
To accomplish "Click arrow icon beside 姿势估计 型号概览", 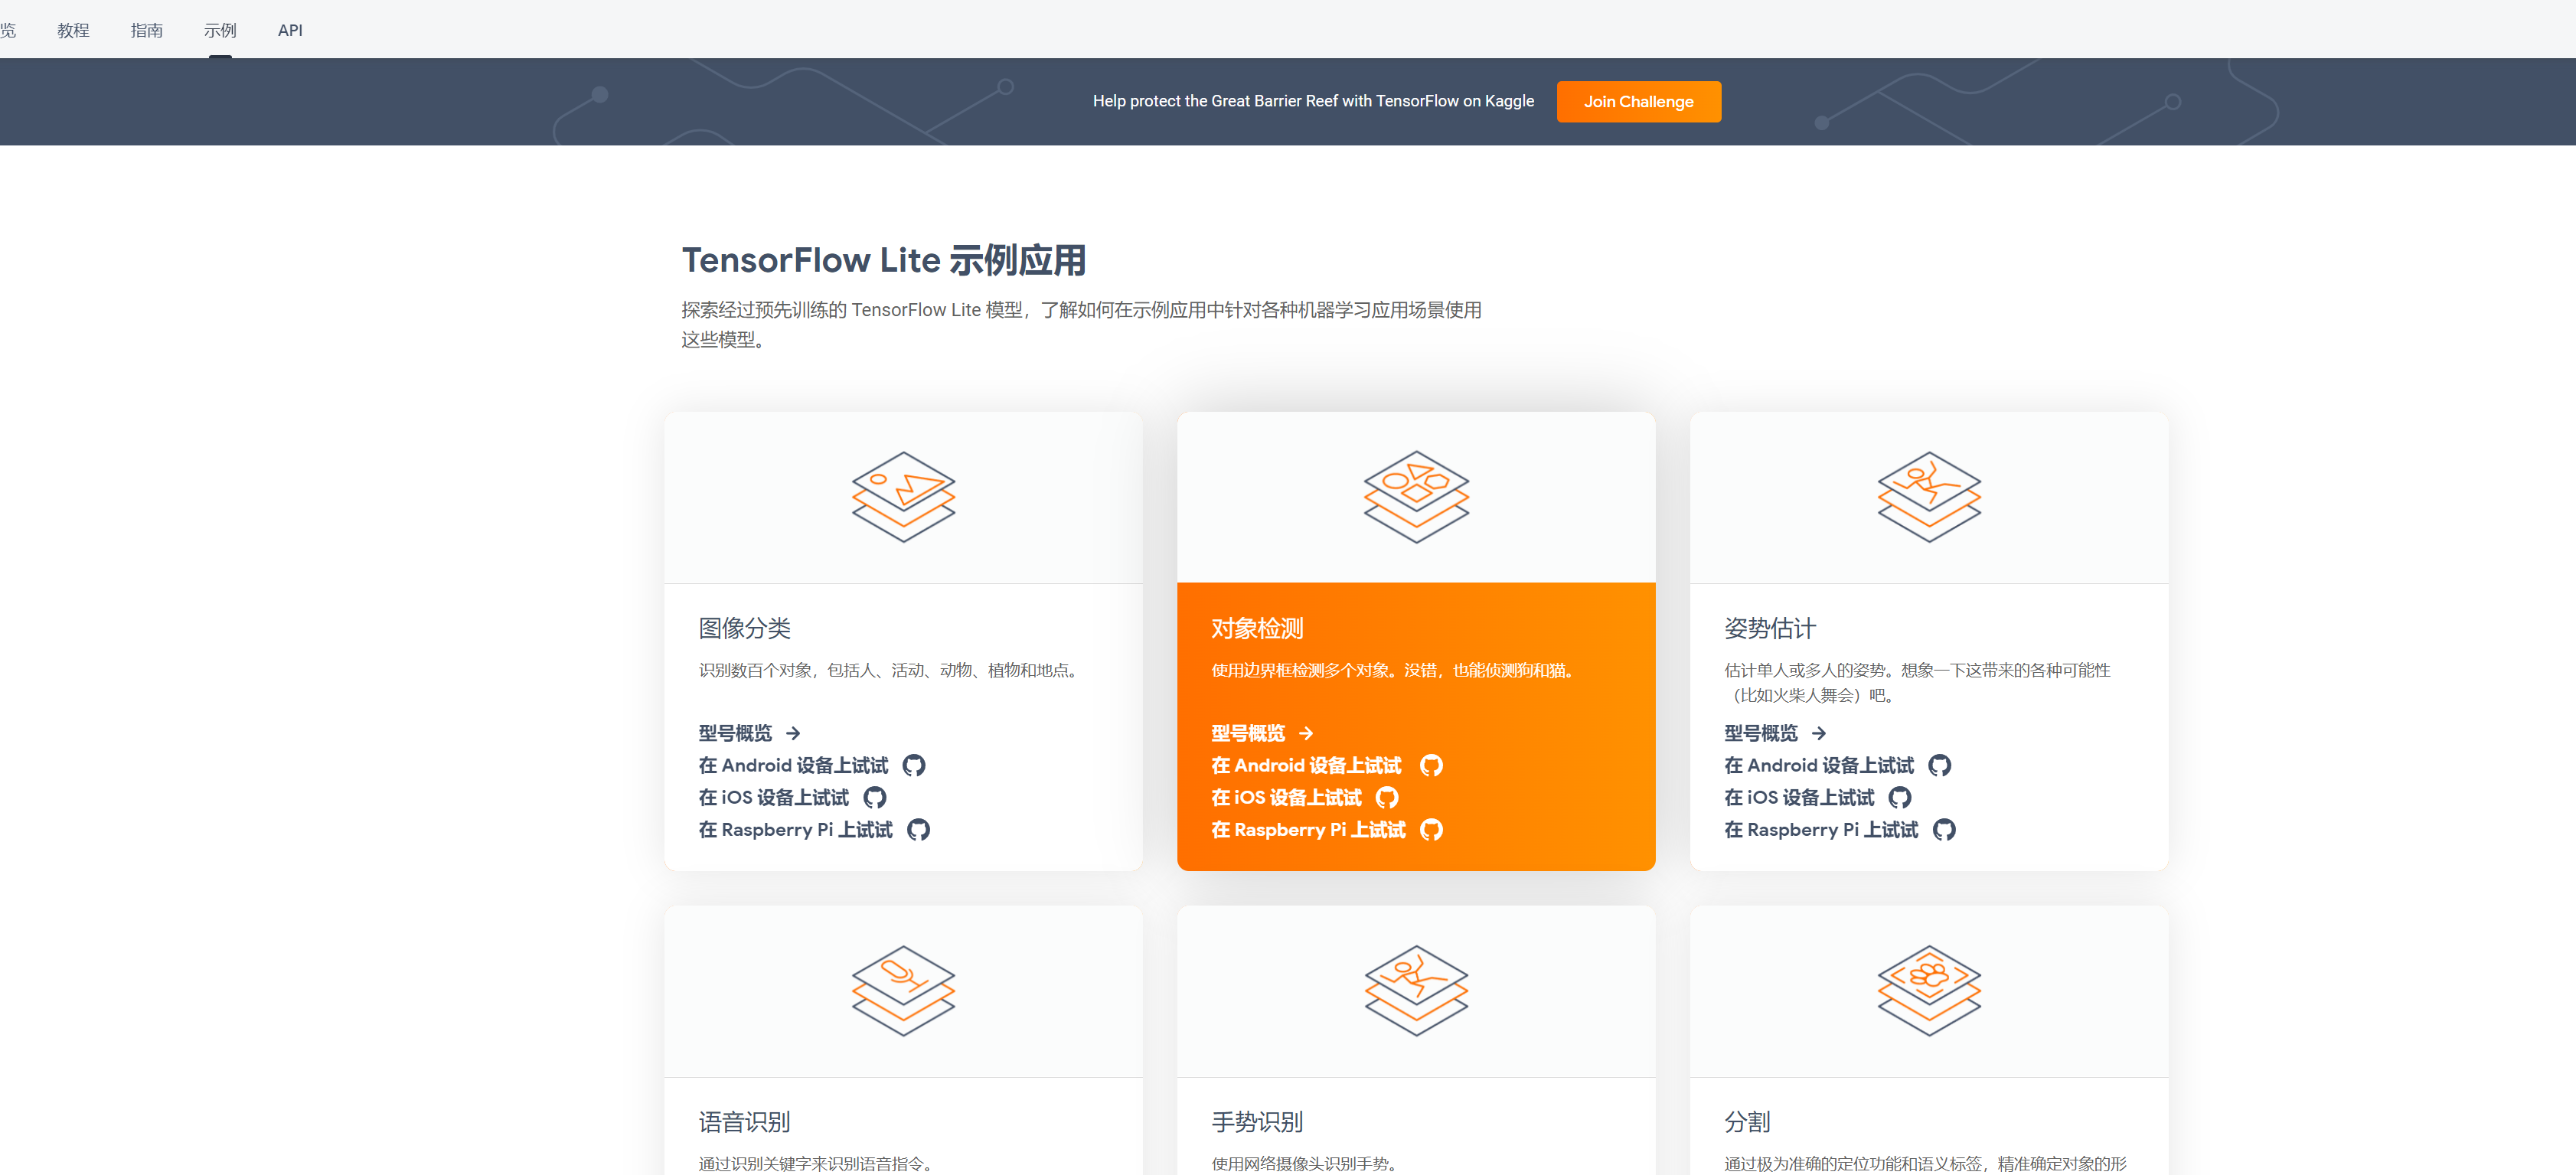I will click(x=1819, y=733).
